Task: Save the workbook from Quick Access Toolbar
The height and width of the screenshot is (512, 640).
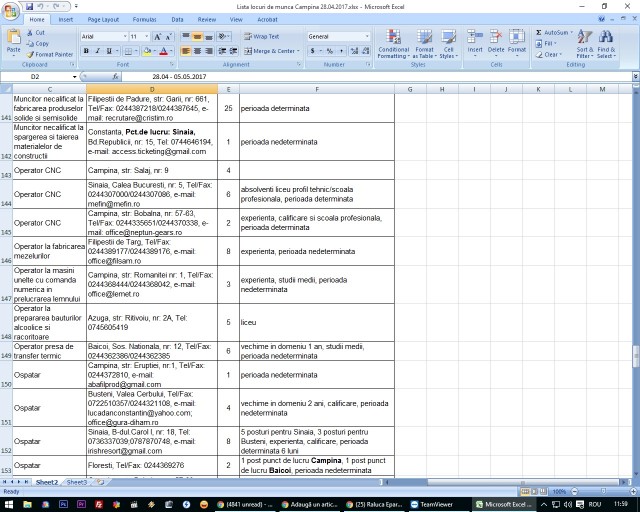Action: point(29,7)
